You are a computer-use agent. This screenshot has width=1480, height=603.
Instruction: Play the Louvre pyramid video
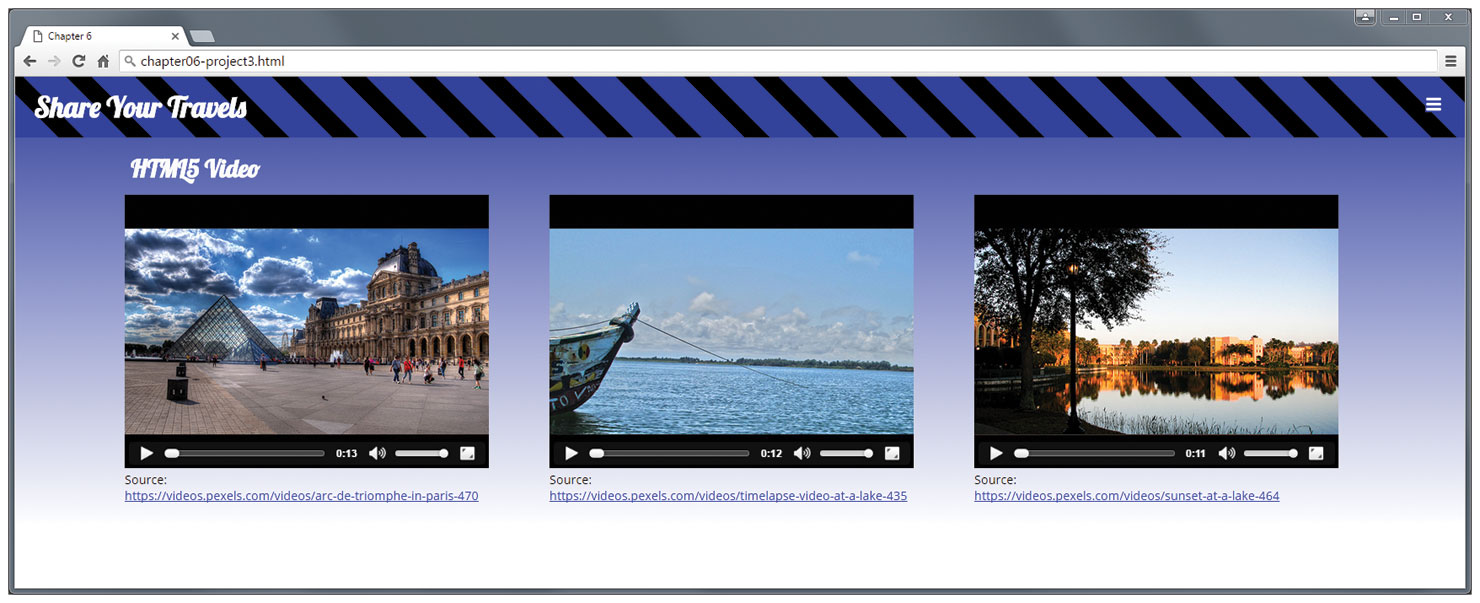click(x=147, y=453)
